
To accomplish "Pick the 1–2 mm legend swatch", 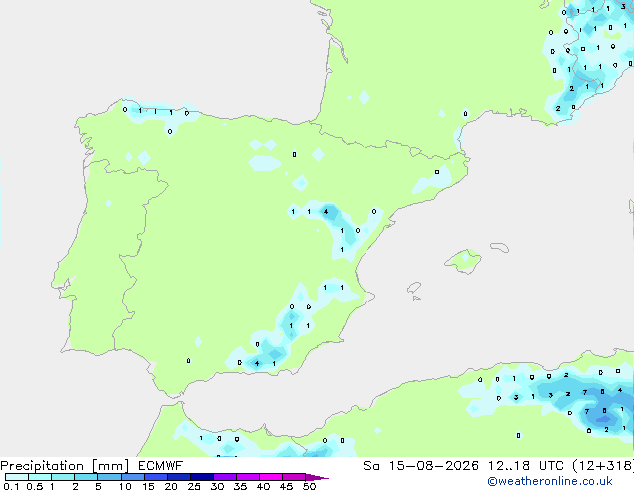I will tap(63, 477).
